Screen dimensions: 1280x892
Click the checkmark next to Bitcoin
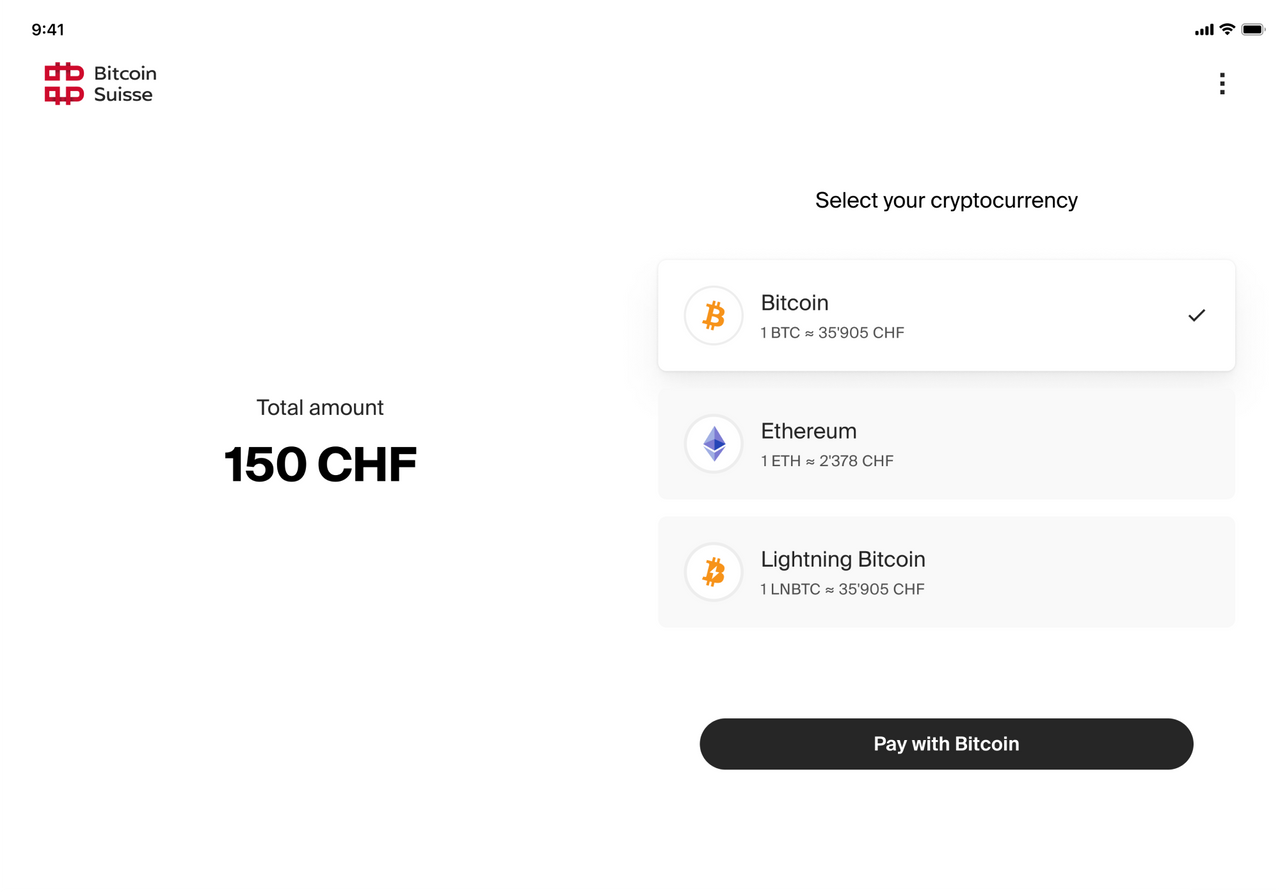click(1196, 315)
